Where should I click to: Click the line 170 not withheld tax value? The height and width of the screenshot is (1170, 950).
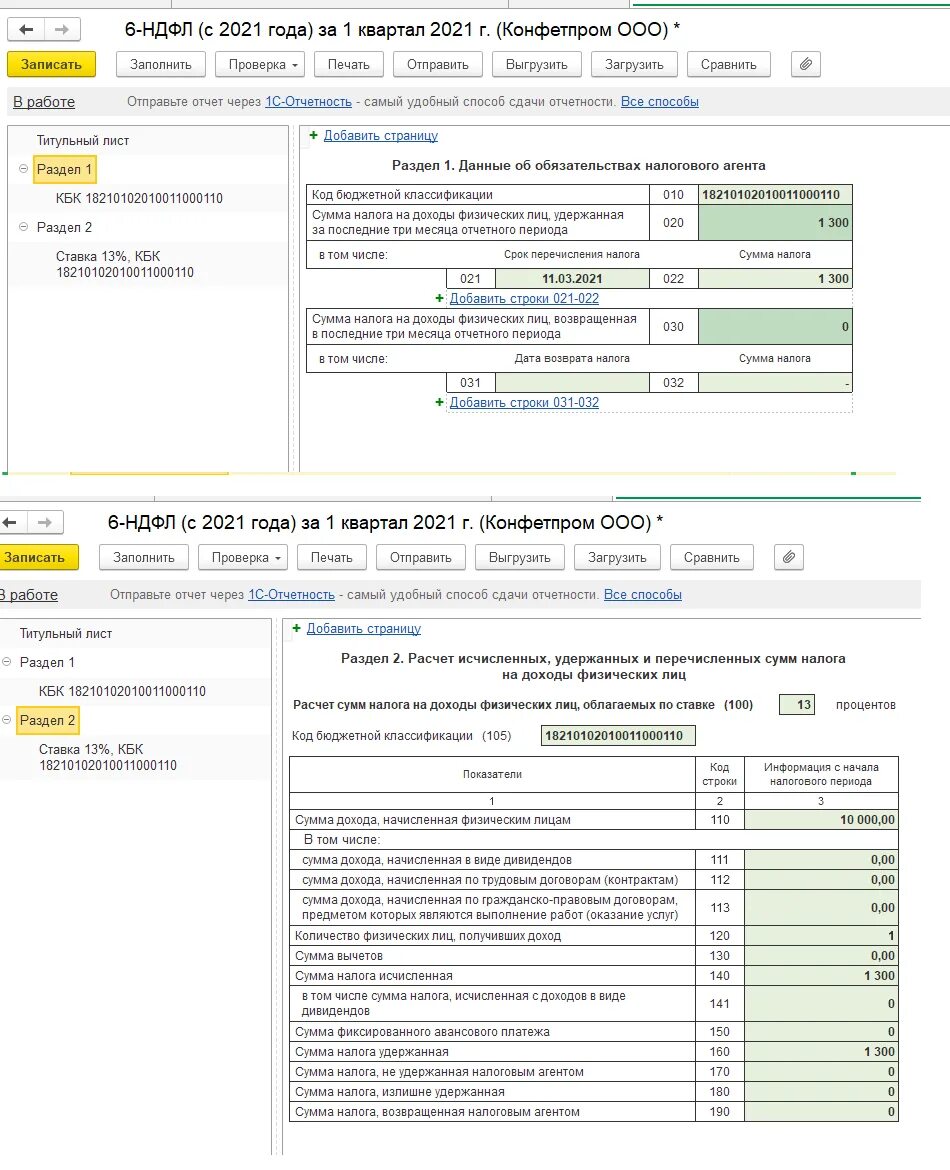(x=822, y=1072)
